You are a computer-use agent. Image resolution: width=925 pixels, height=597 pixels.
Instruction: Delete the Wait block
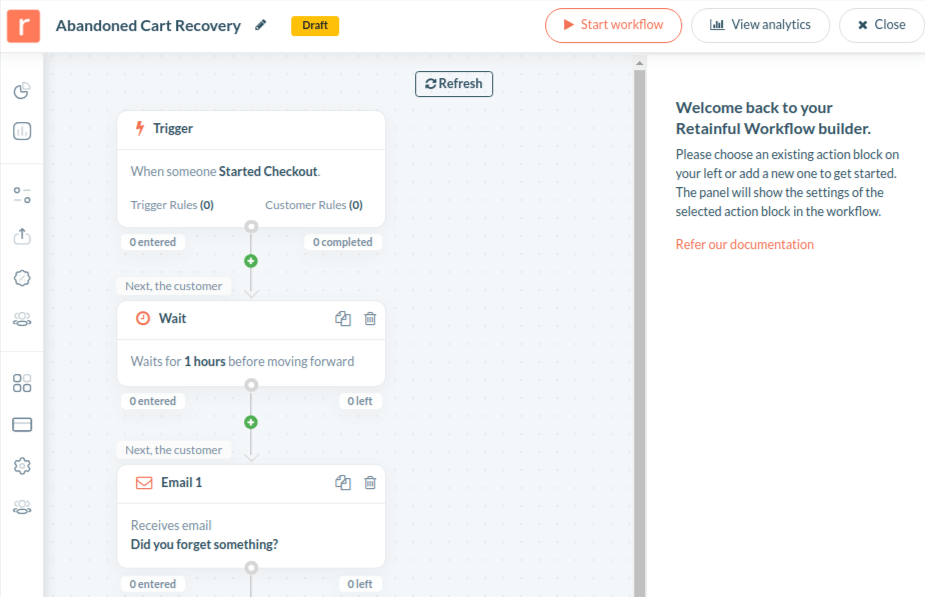click(x=370, y=319)
